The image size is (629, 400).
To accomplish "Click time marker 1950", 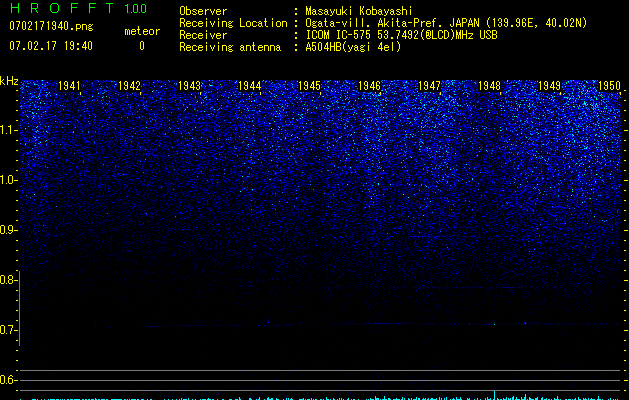I will pos(609,86).
